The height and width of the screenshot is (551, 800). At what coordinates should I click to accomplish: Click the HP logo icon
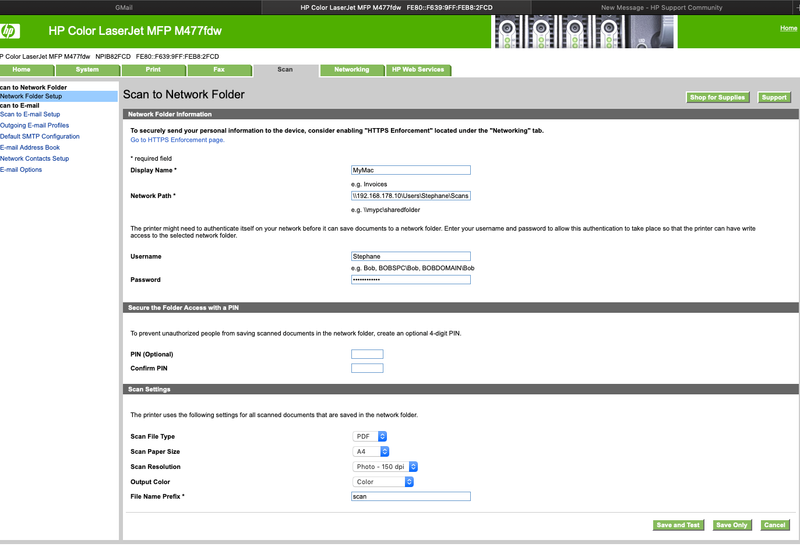9,31
